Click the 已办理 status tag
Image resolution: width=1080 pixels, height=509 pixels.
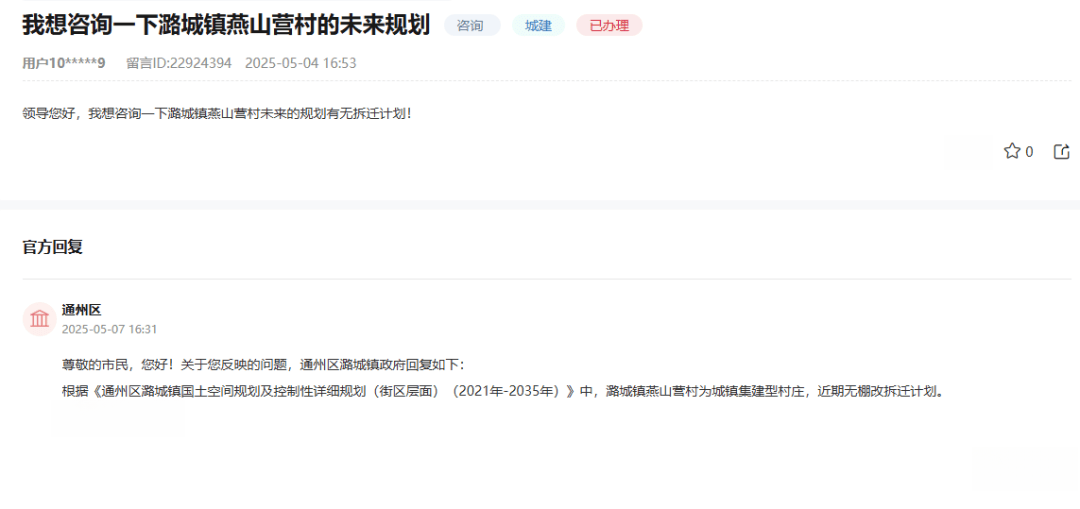coord(610,25)
